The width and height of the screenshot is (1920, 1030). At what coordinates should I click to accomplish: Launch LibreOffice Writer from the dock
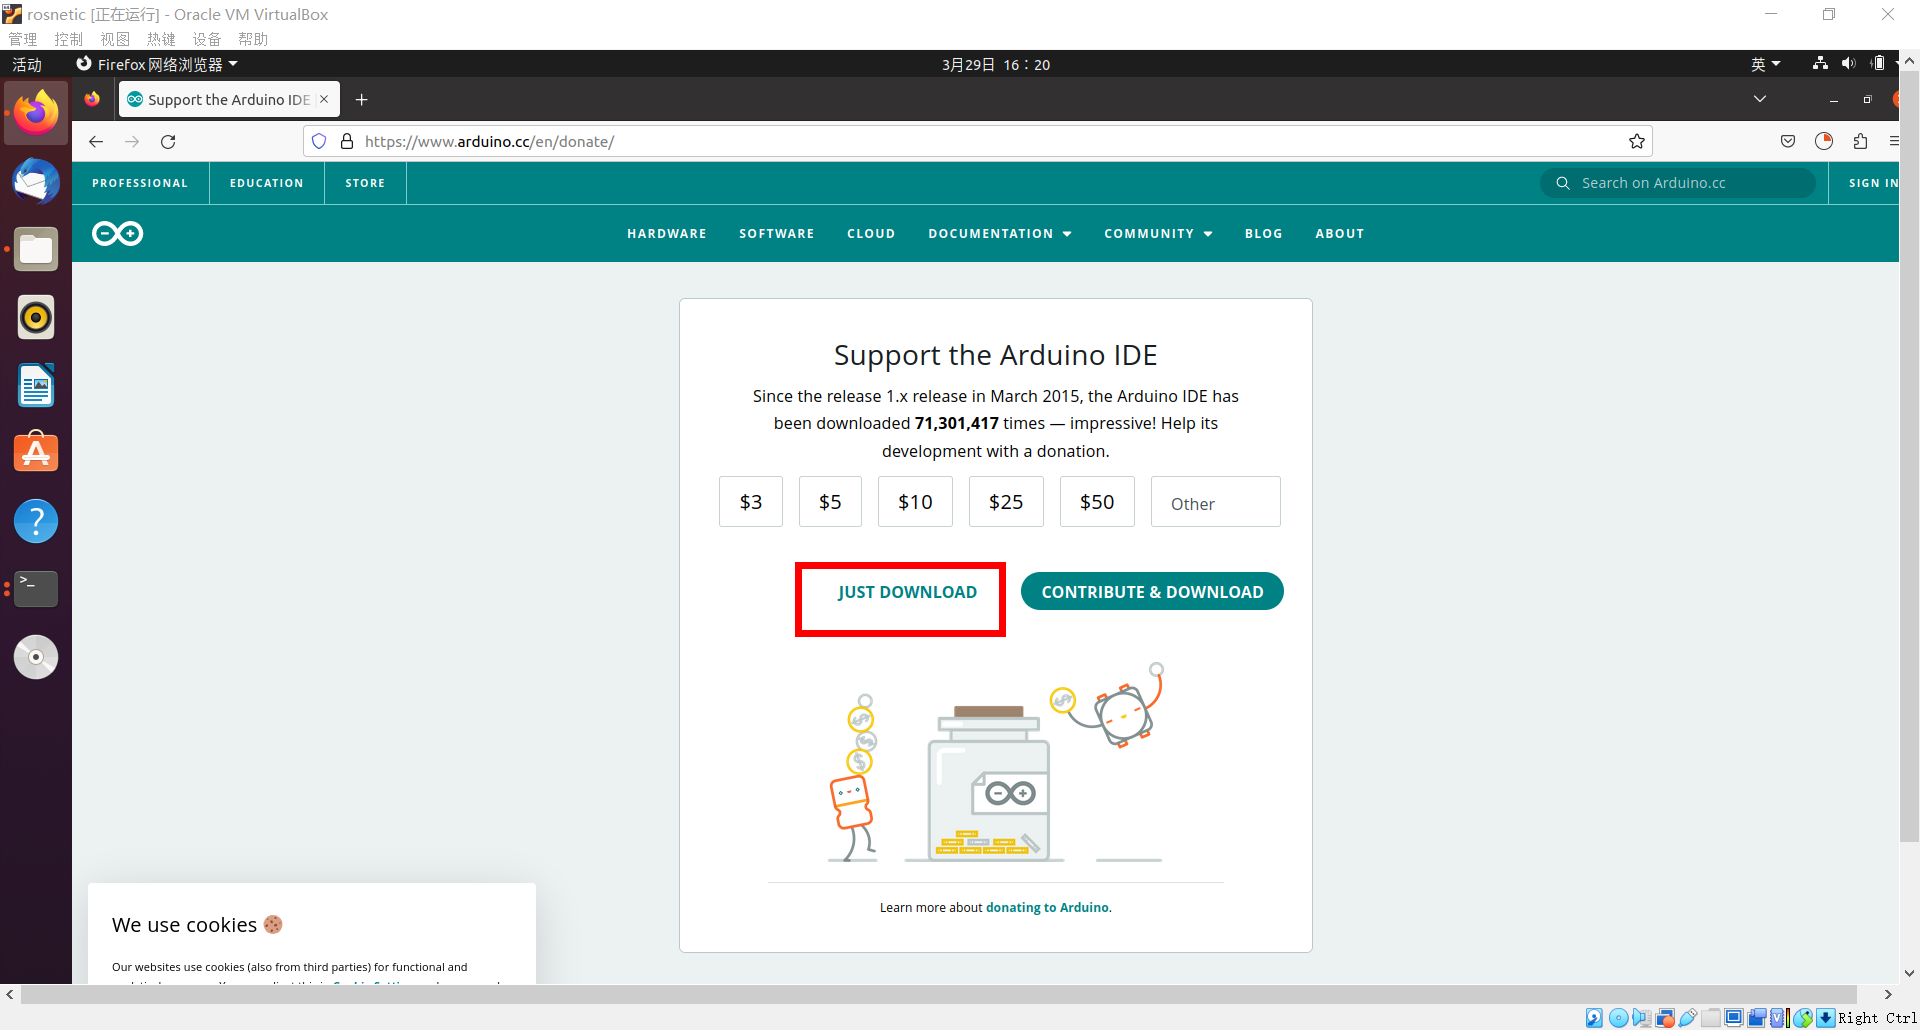point(36,385)
